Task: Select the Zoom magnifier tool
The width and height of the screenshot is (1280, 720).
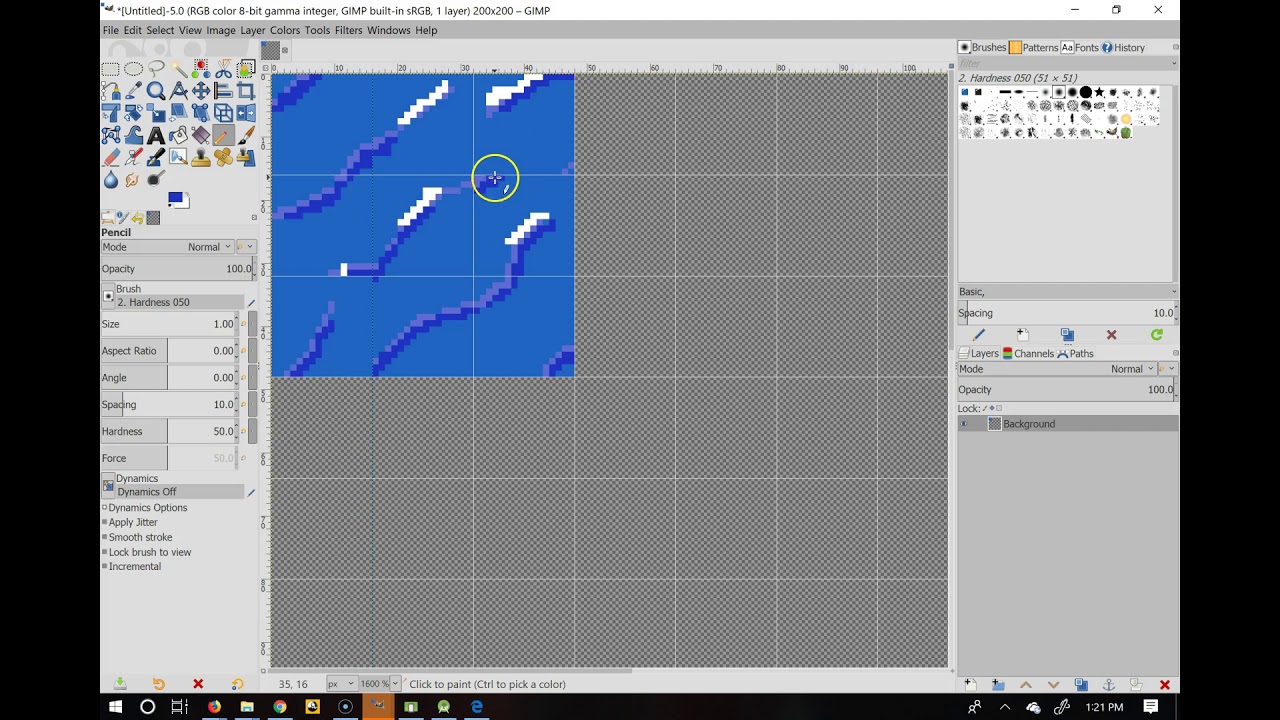Action: click(x=156, y=91)
